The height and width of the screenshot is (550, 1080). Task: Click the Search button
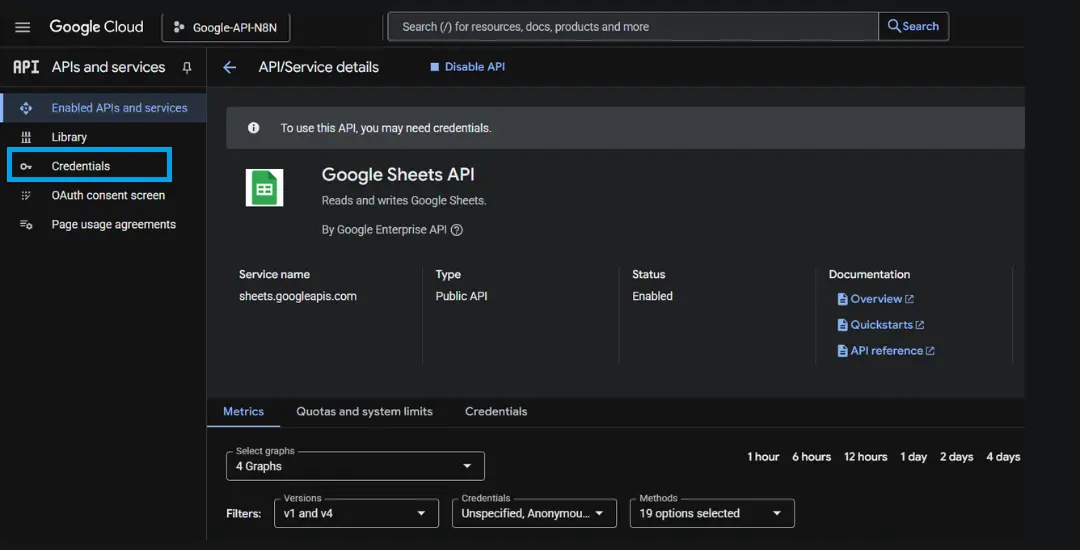click(913, 26)
